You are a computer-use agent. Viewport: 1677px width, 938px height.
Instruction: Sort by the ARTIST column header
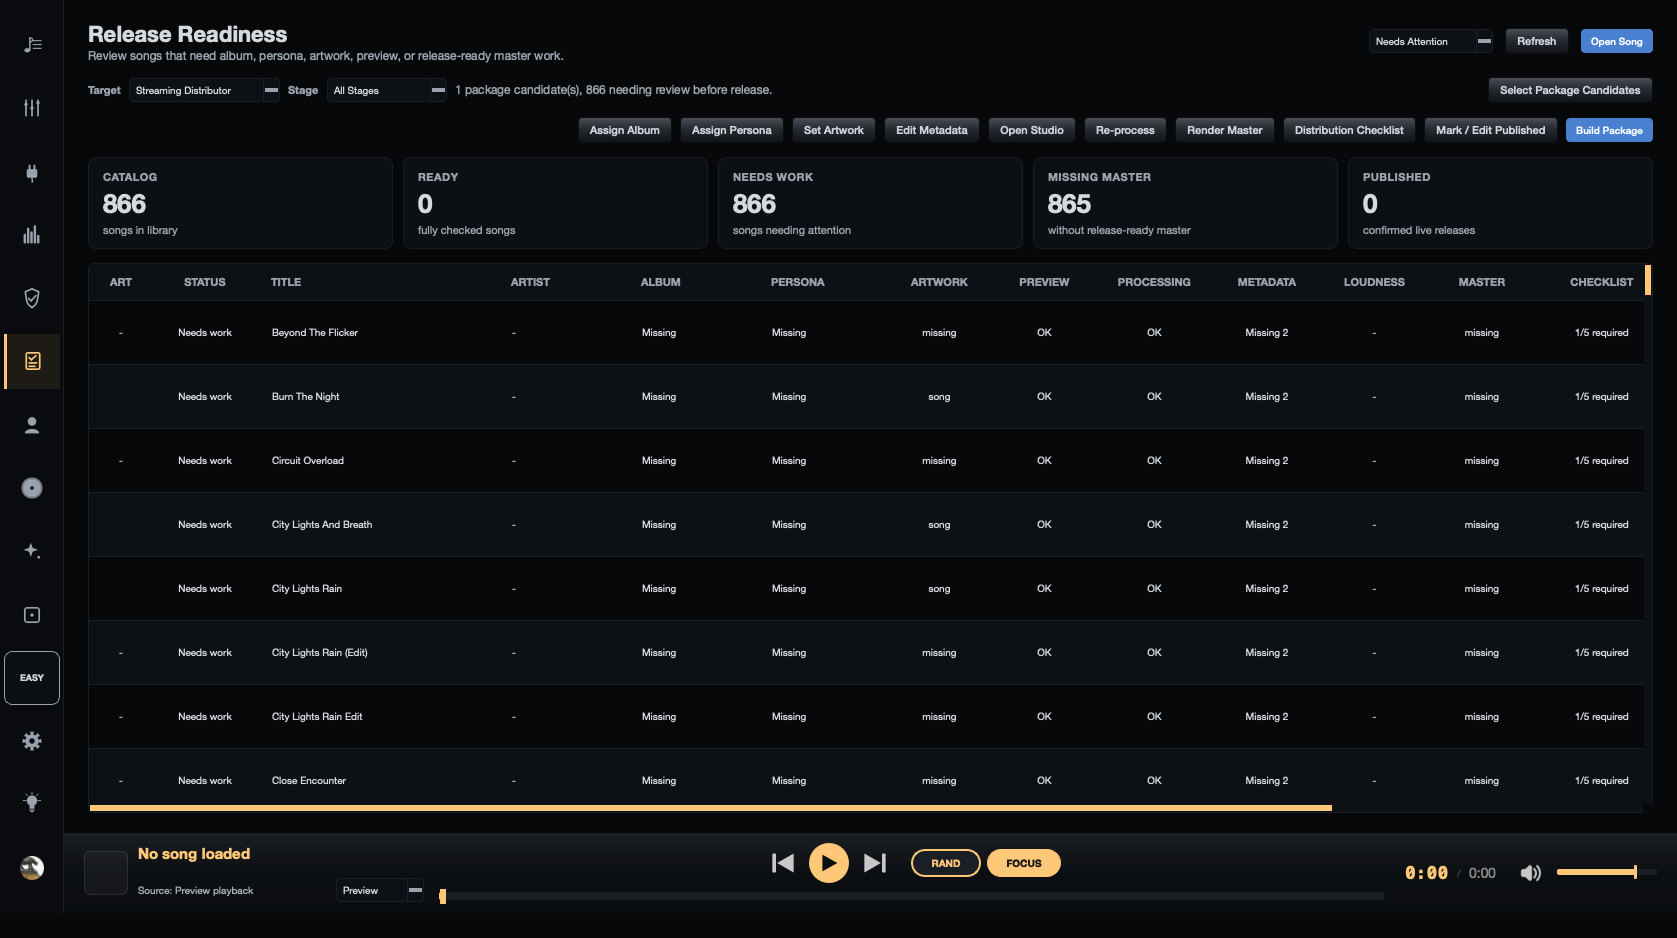pyautogui.click(x=530, y=282)
